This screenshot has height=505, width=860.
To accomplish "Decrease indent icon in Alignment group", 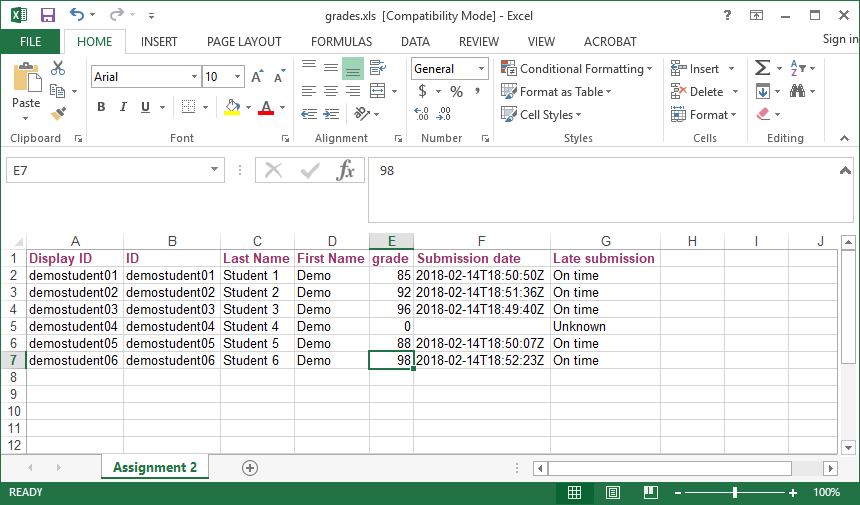I will (x=309, y=114).
